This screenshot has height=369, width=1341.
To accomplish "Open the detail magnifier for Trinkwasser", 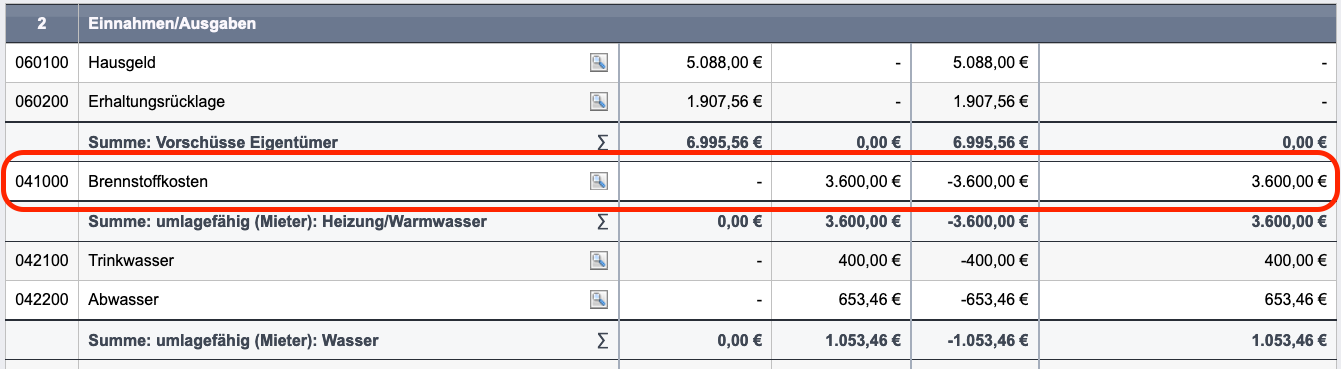I will click(x=598, y=261).
